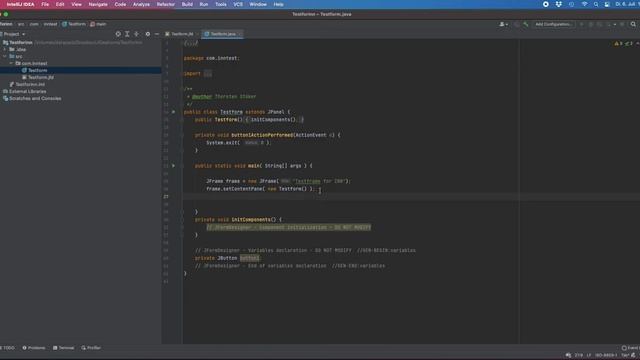Screen dimensions: 640x360
Task: Click the Wi-Fi icon in macOS menu bar
Action: click(x=584, y=4)
